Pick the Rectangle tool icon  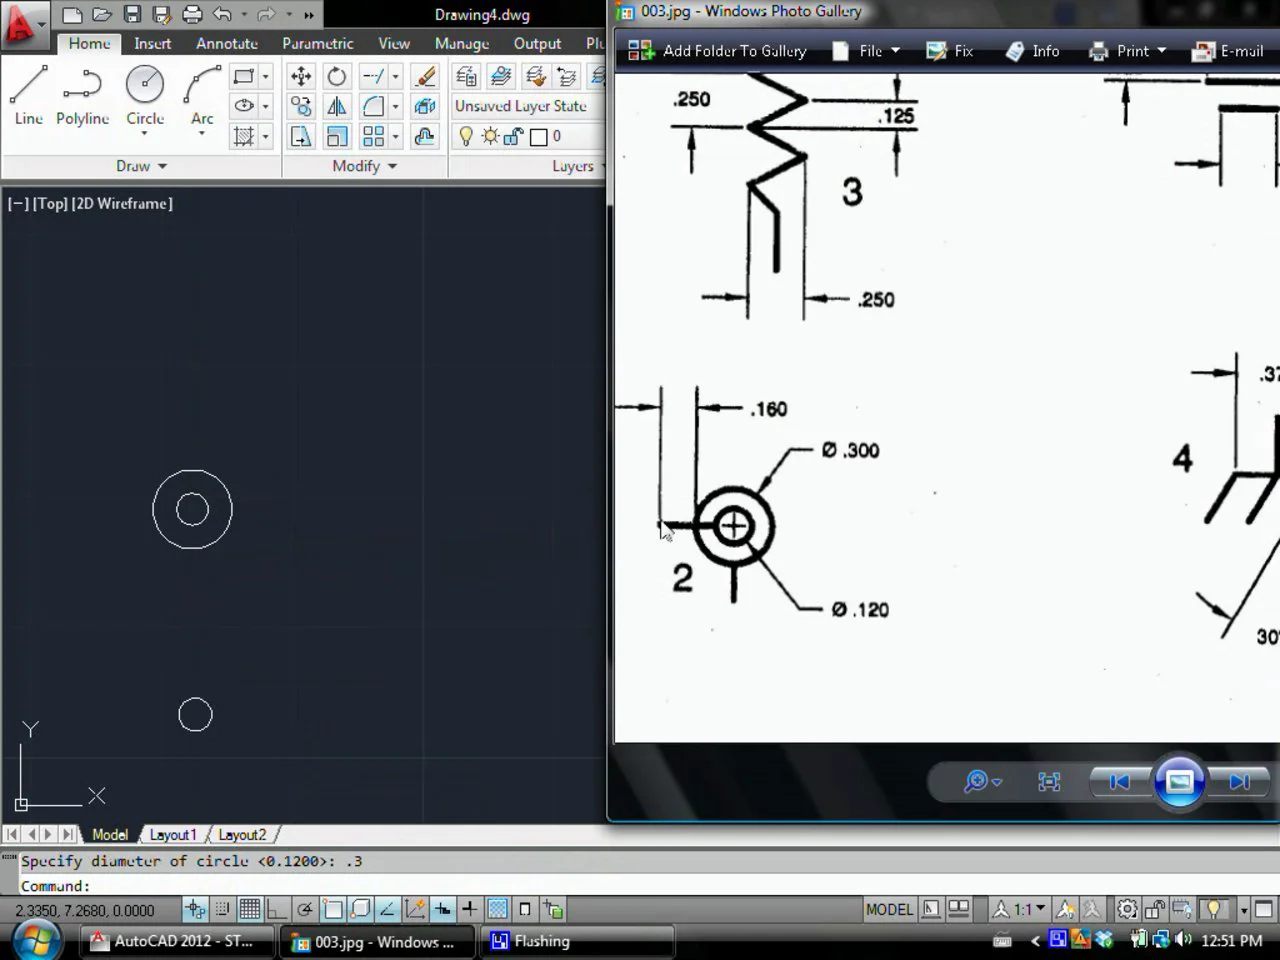pyautogui.click(x=243, y=76)
